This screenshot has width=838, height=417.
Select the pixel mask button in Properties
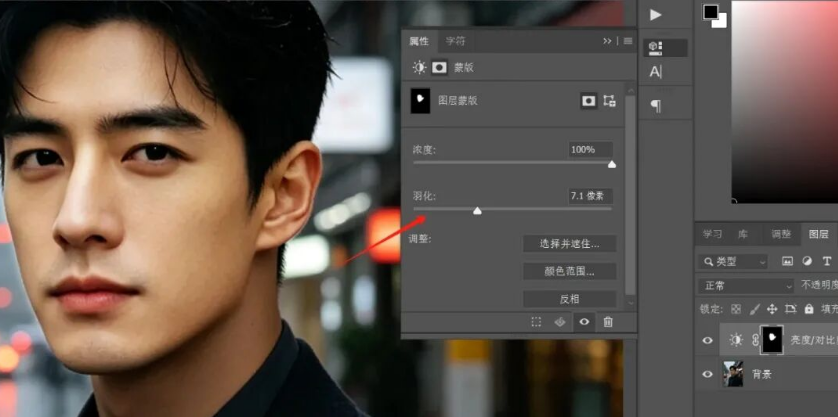click(x=588, y=101)
